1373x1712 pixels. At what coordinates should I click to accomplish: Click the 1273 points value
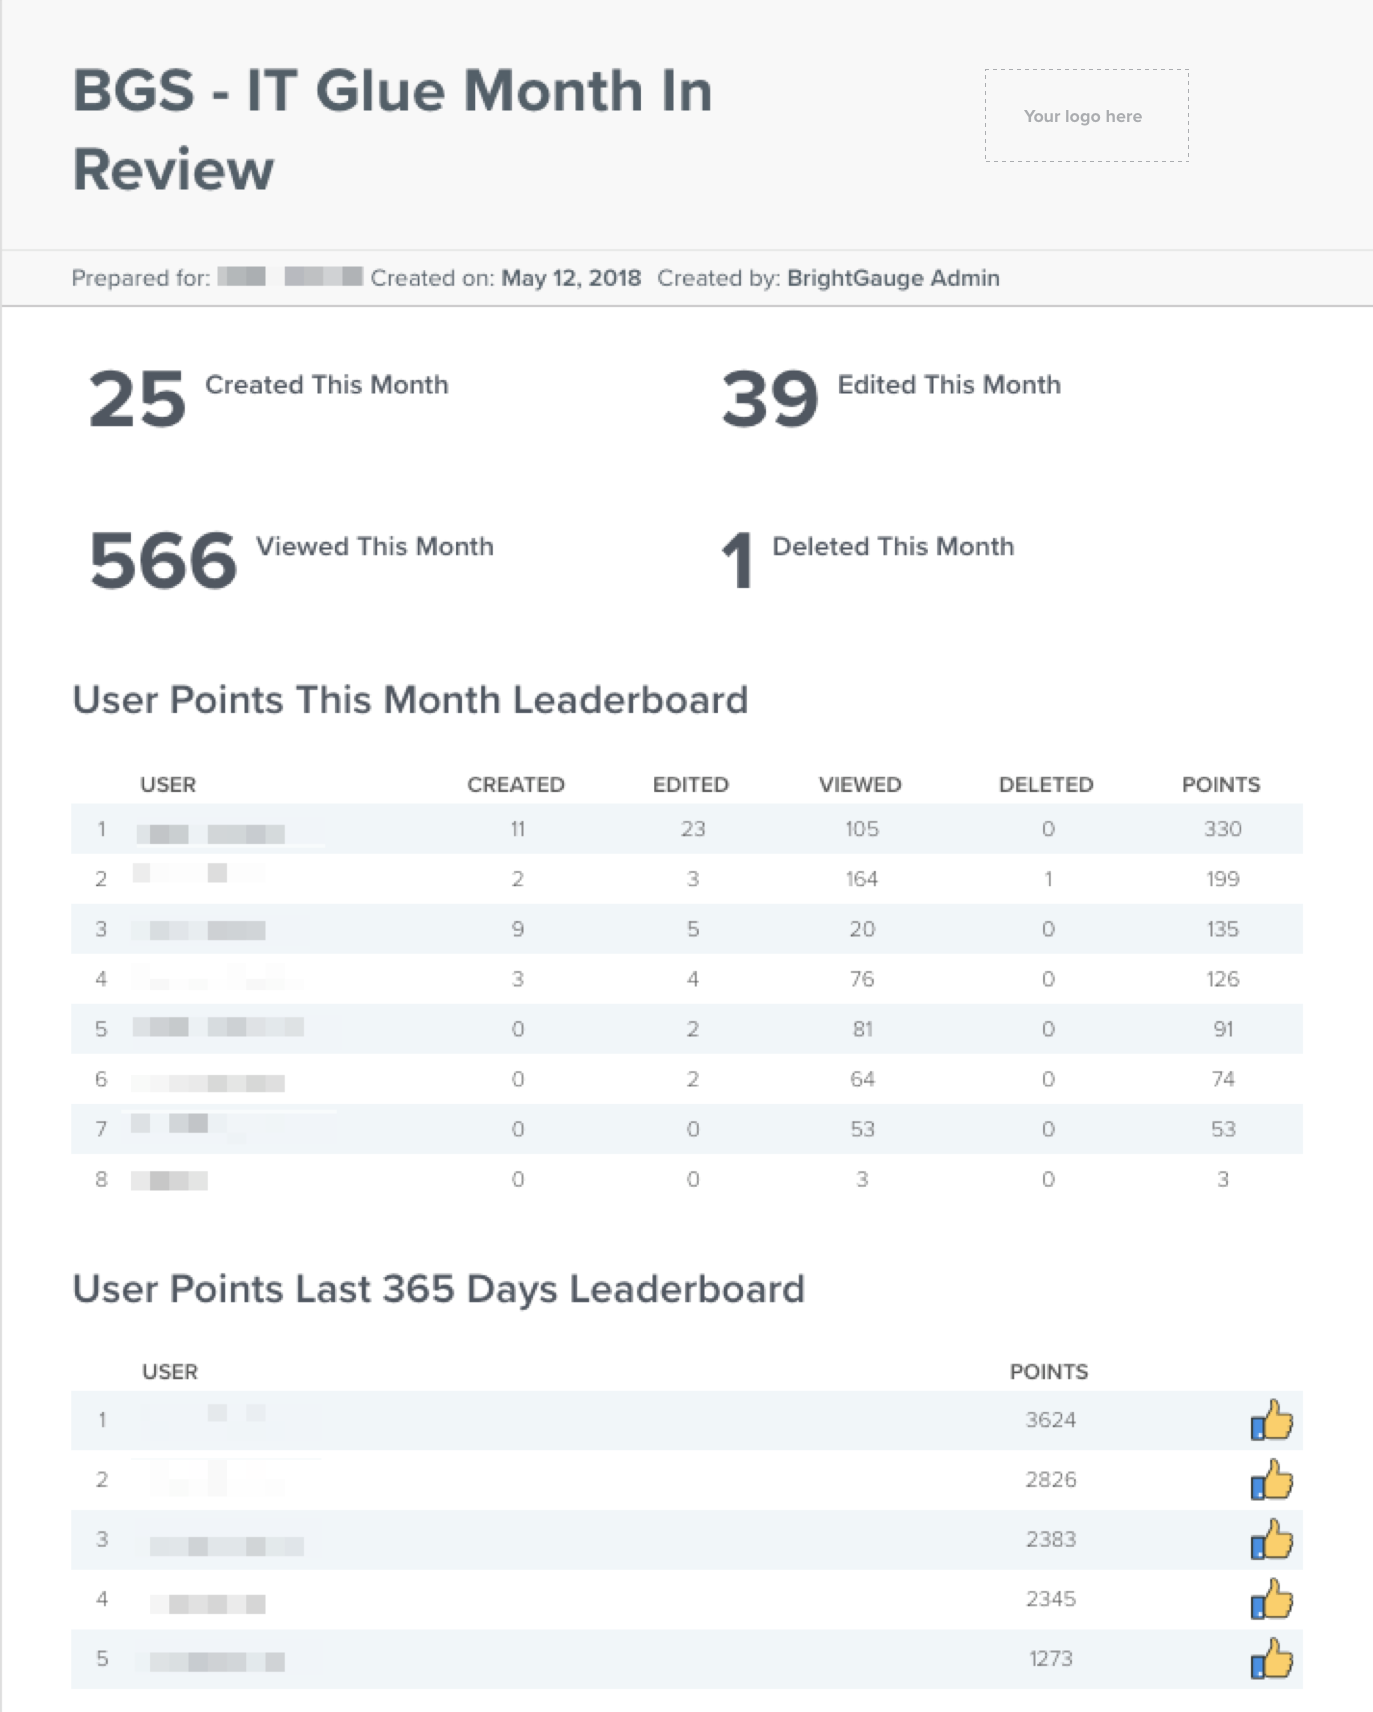click(1051, 1659)
